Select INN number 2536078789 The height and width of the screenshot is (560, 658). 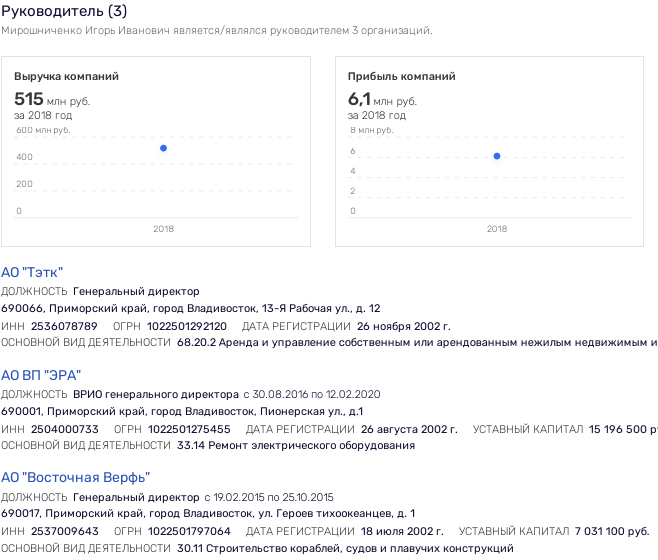coord(64,326)
